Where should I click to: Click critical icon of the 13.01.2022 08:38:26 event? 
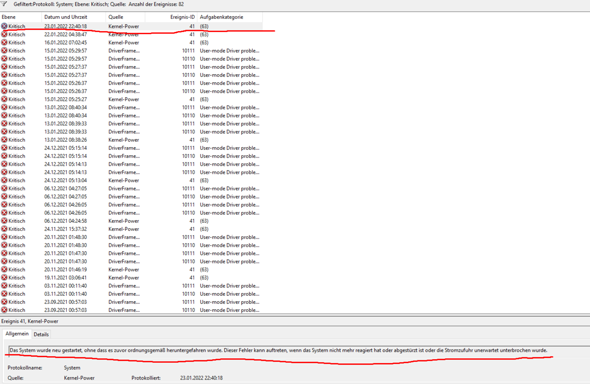point(4,140)
